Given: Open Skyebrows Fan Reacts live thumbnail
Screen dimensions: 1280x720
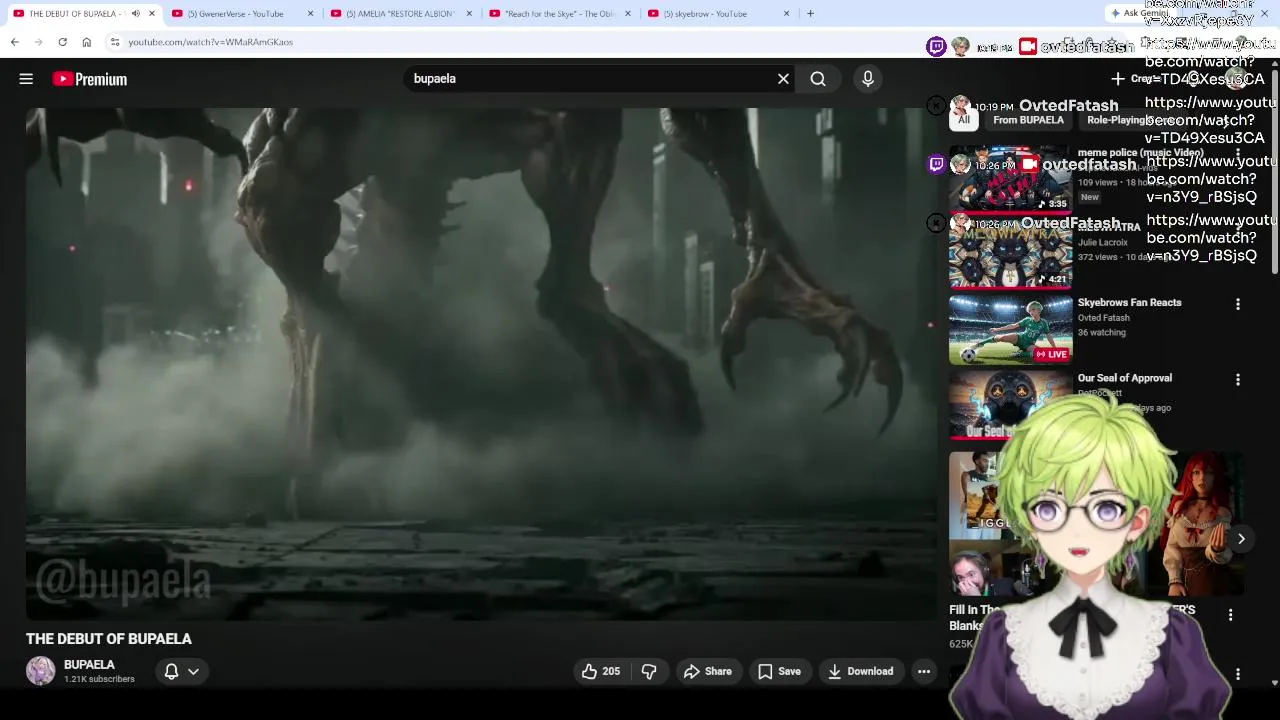Looking at the screenshot, I should (1010, 330).
